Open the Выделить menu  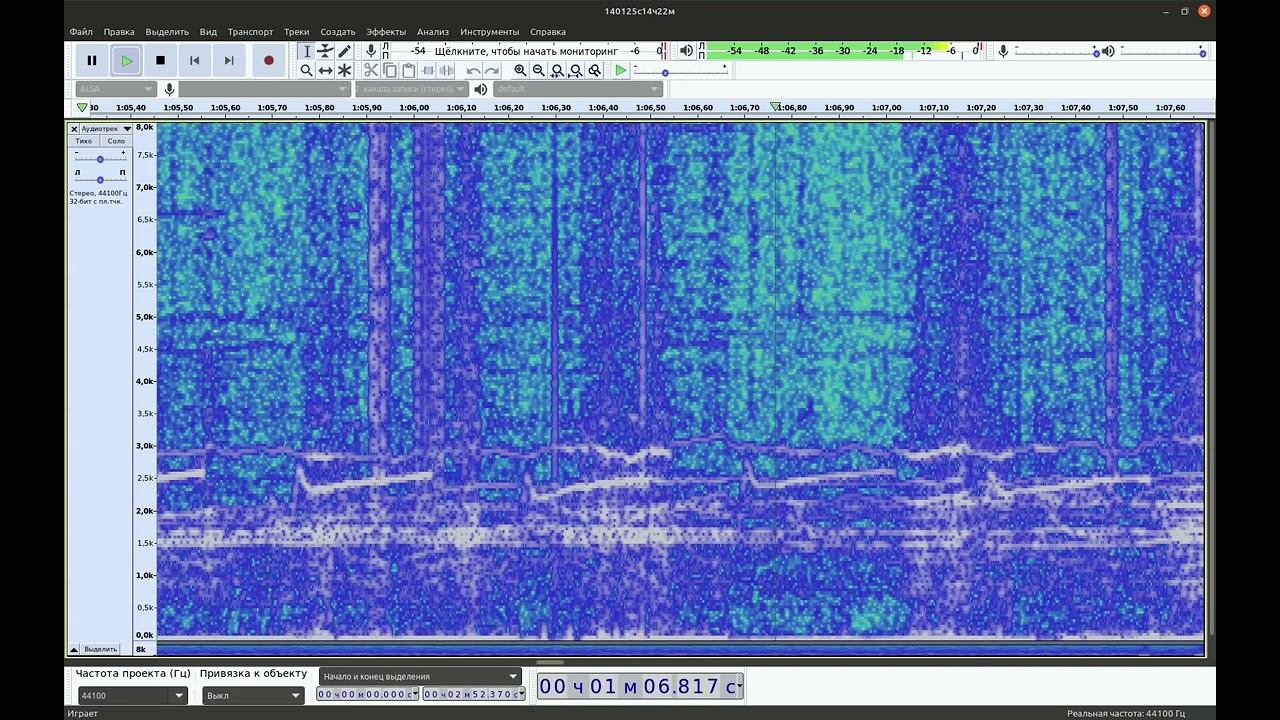pyautogui.click(x=167, y=32)
